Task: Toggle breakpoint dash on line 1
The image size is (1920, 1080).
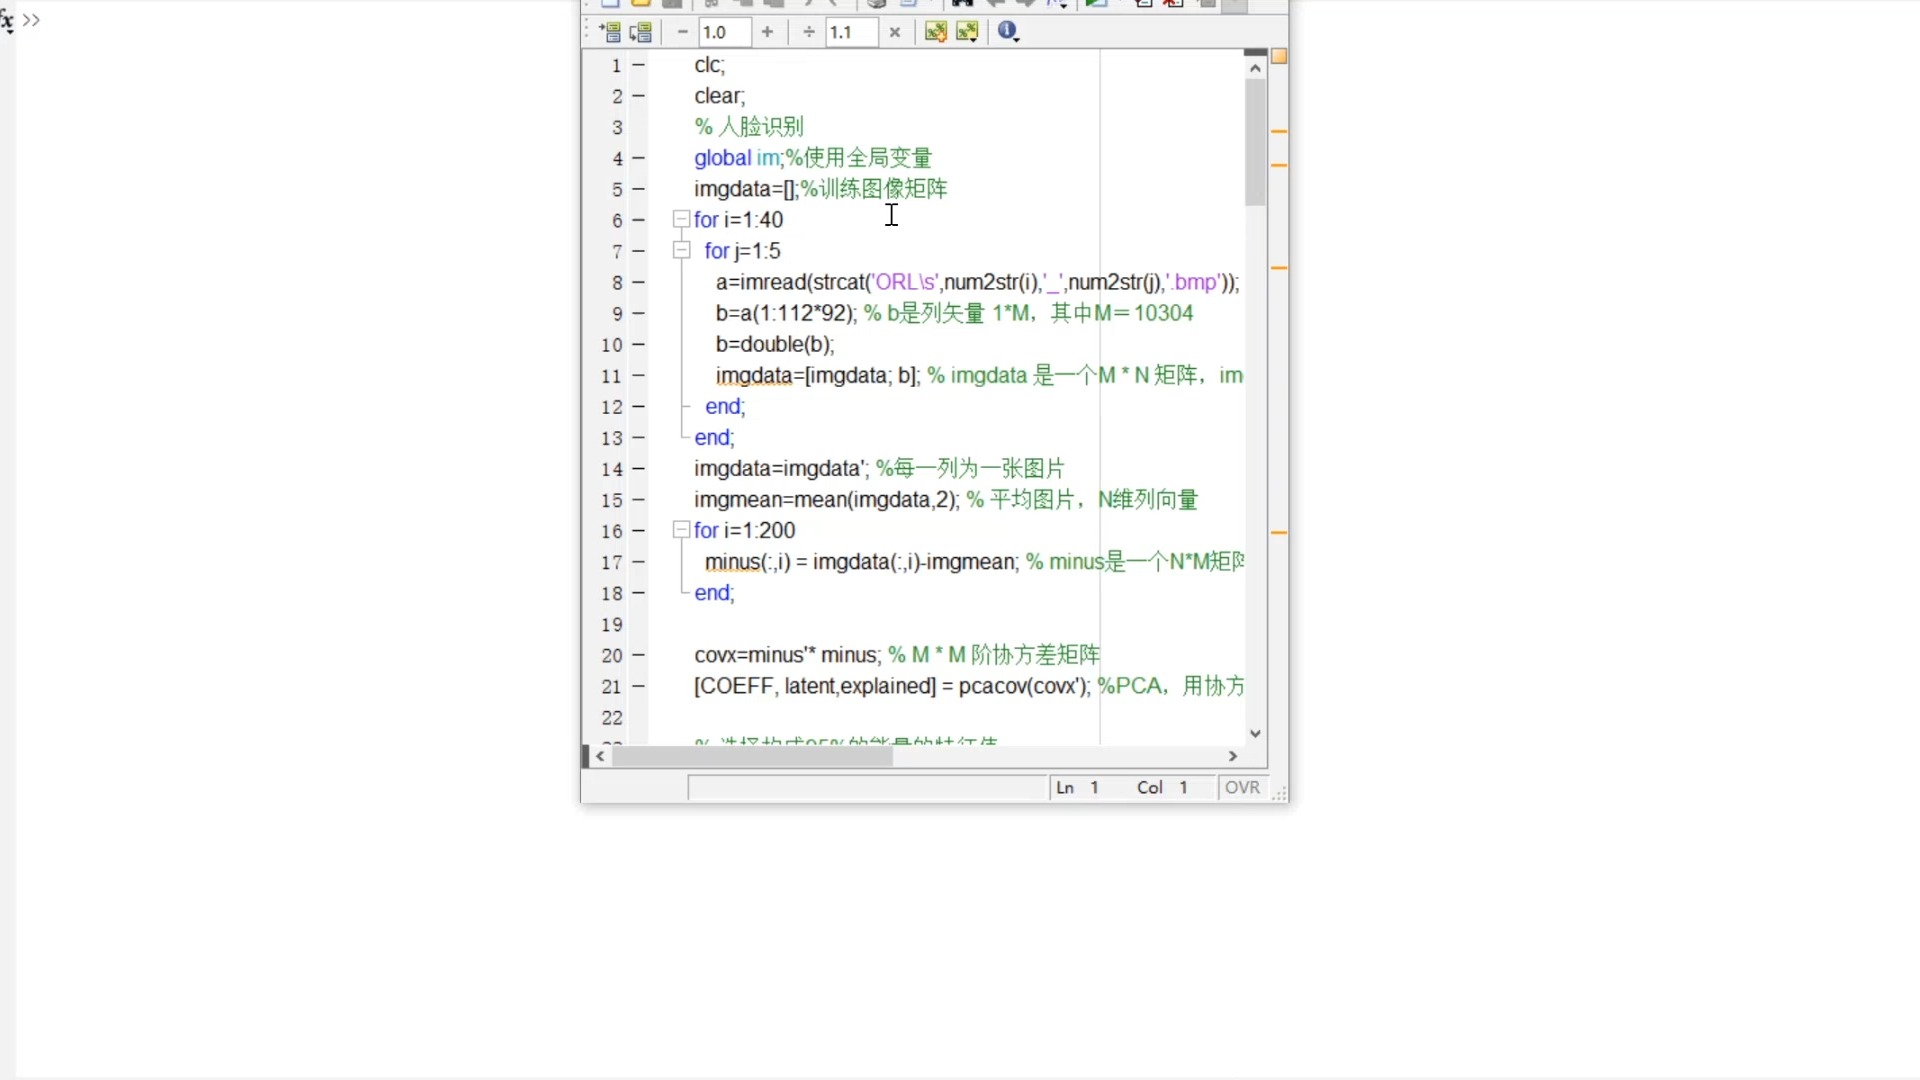Action: pos(638,65)
